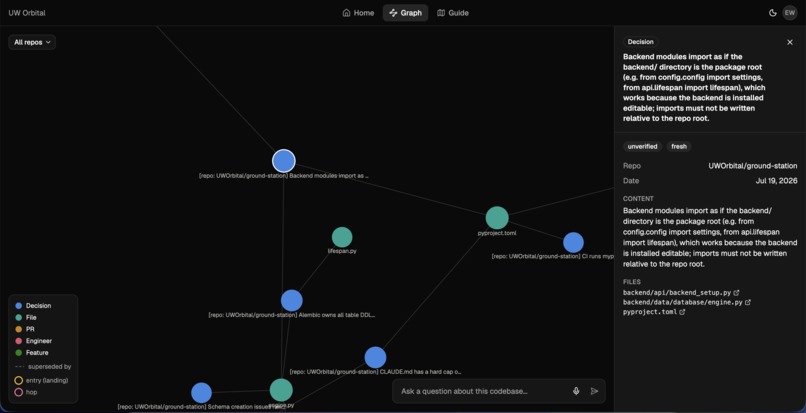Select the CI runs myp decision node
The width and height of the screenshot is (806, 413).
click(573, 243)
